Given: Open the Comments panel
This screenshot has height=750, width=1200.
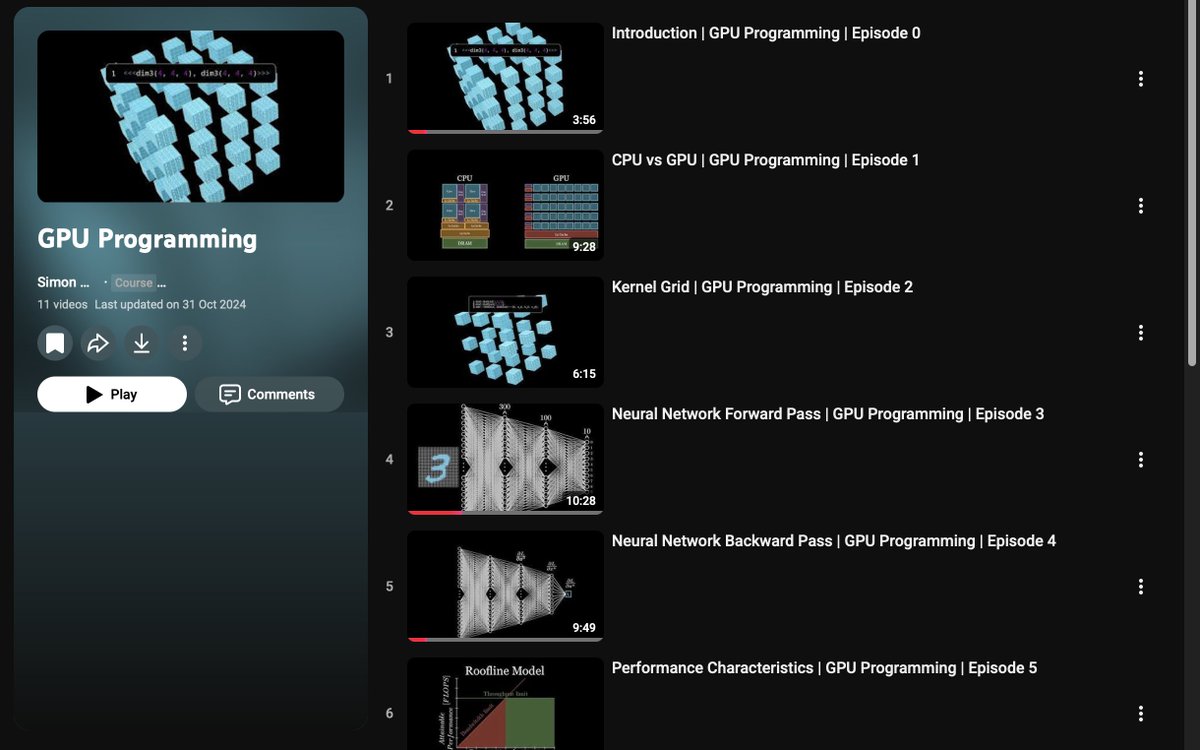Looking at the screenshot, I should coord(269,393).
